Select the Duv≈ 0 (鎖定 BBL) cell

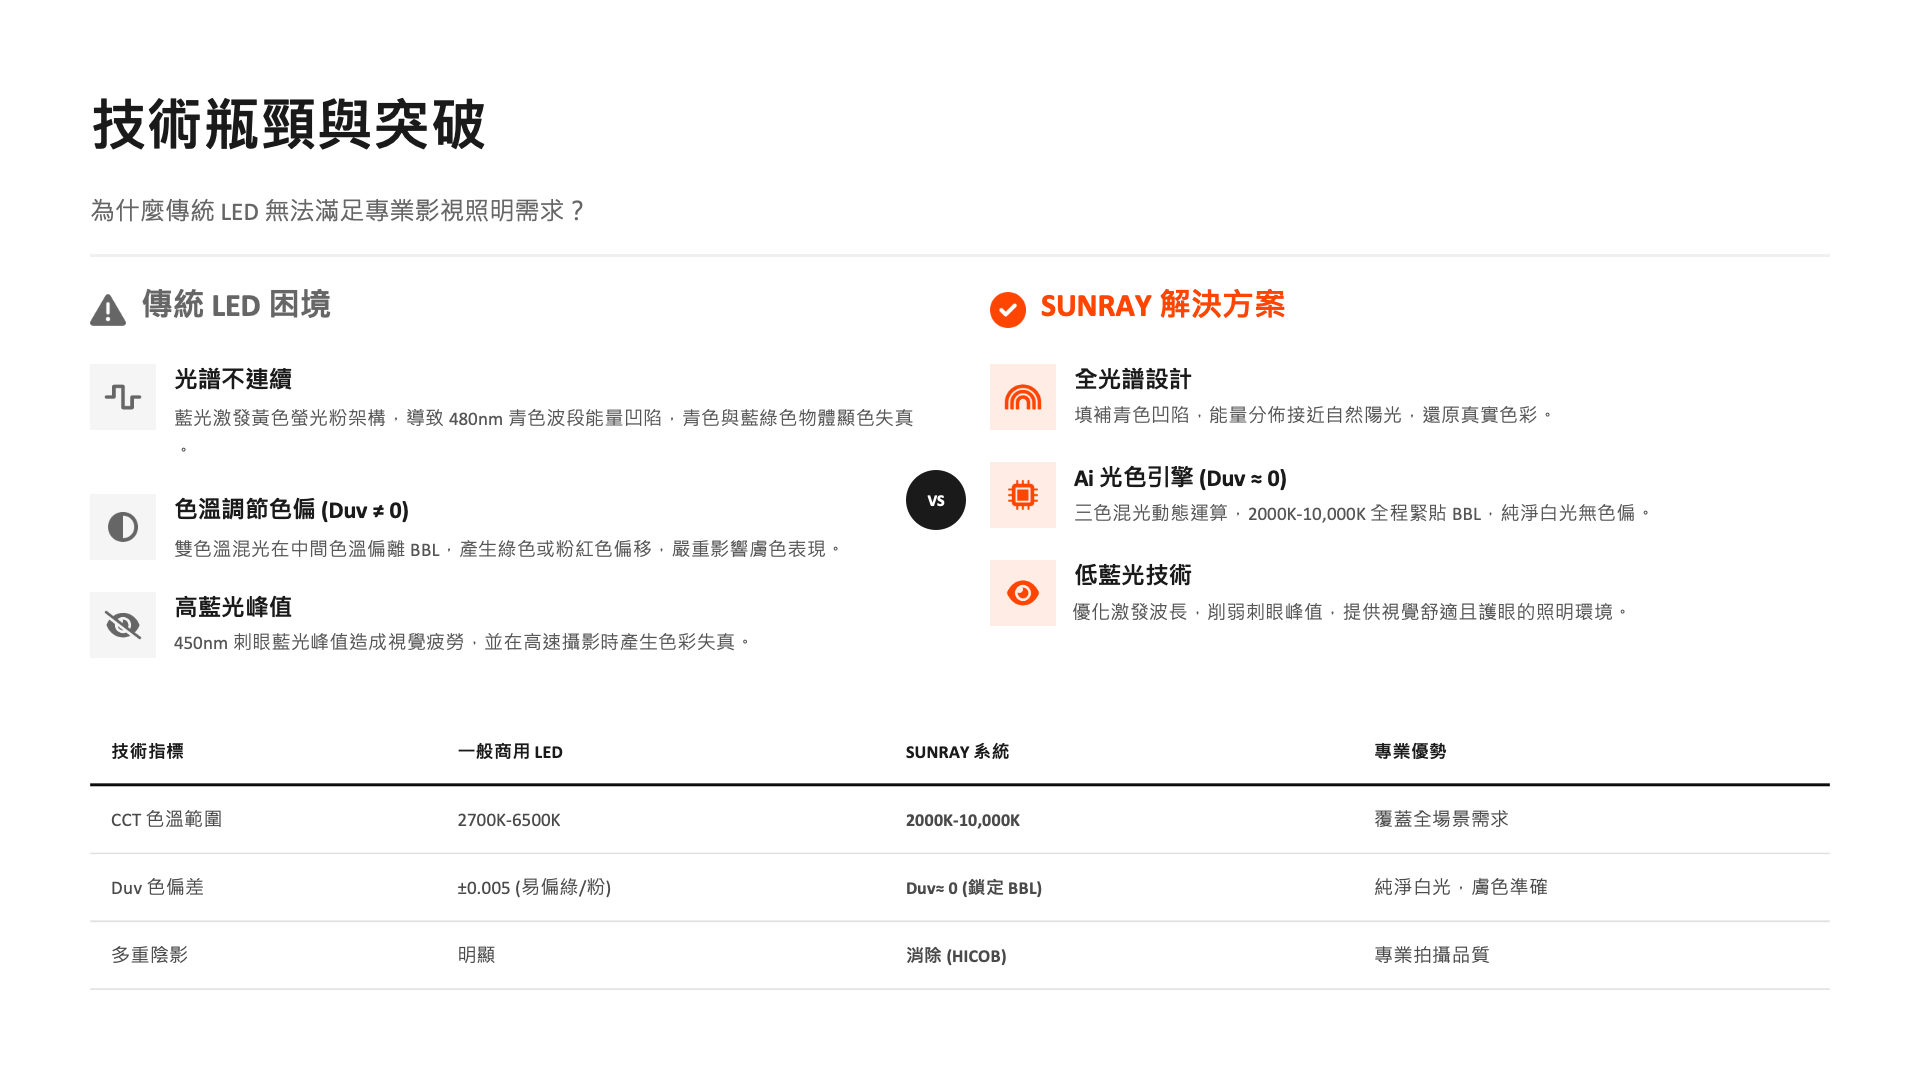point(973,888)
